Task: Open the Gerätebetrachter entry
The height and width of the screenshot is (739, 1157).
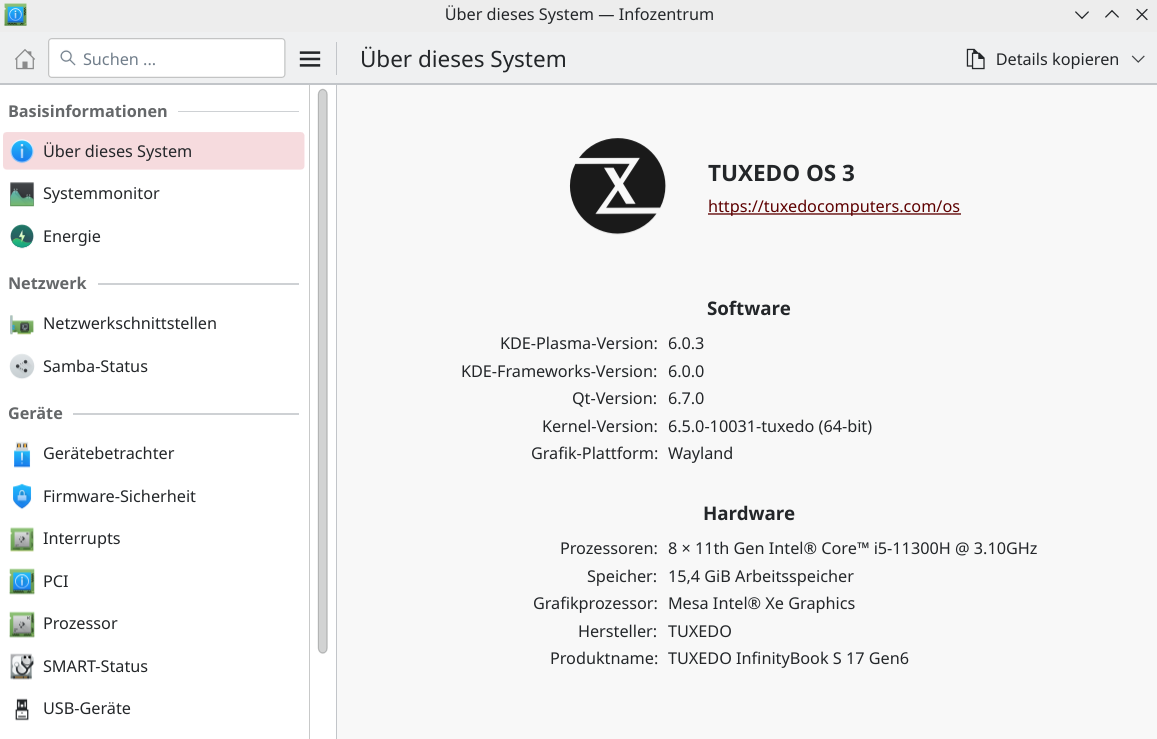Action: (153, 454)
